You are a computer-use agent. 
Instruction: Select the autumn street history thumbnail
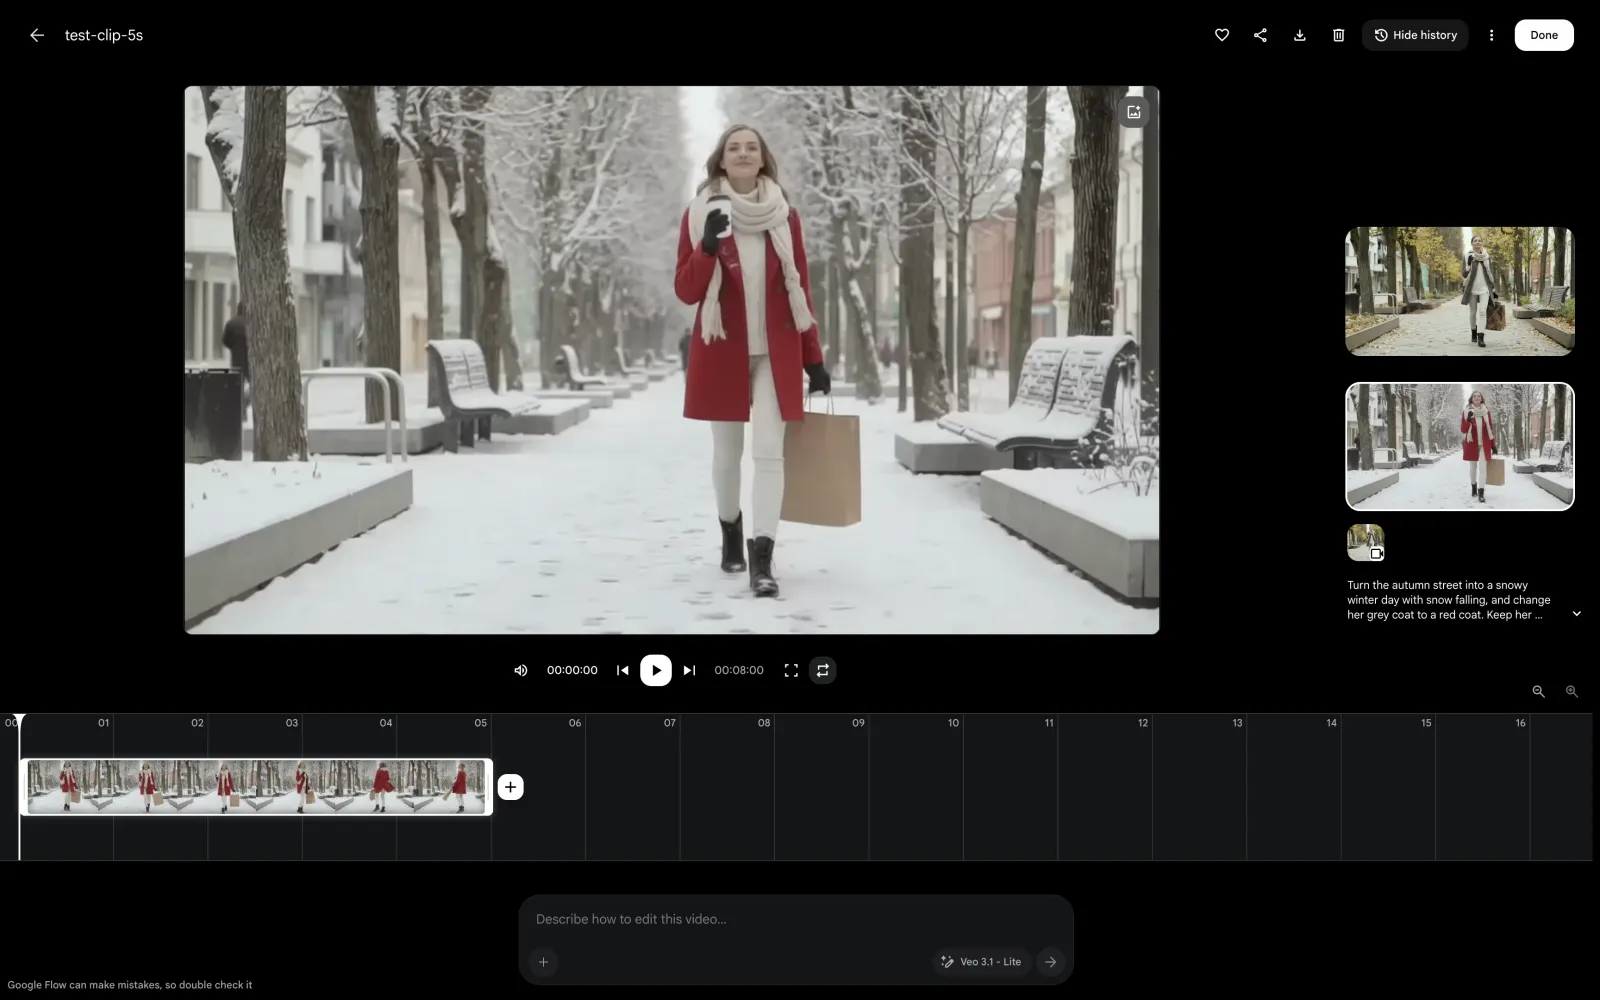[x=1460, y=291]
